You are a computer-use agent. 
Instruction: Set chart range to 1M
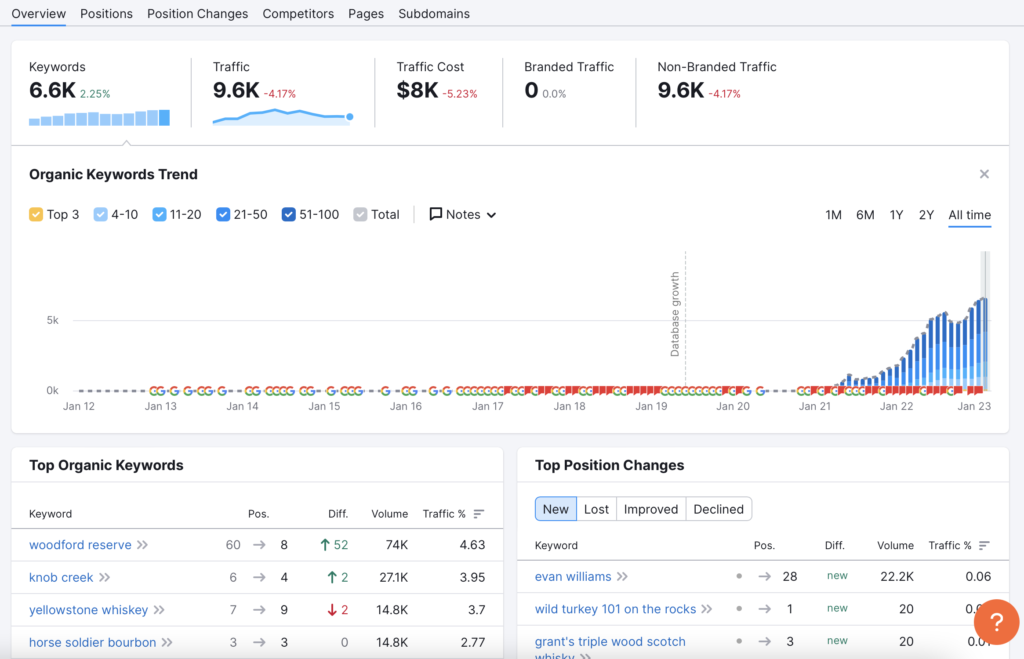coord(833,215)
